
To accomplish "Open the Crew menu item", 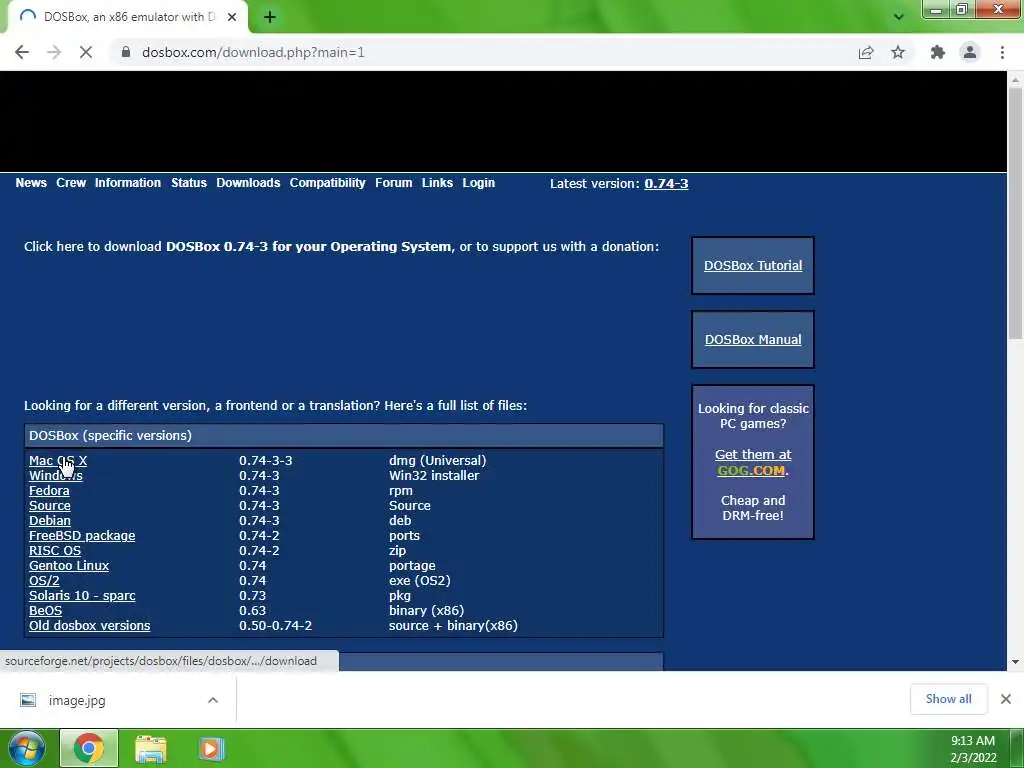I will pyautogui.click(x=71, y=183).
